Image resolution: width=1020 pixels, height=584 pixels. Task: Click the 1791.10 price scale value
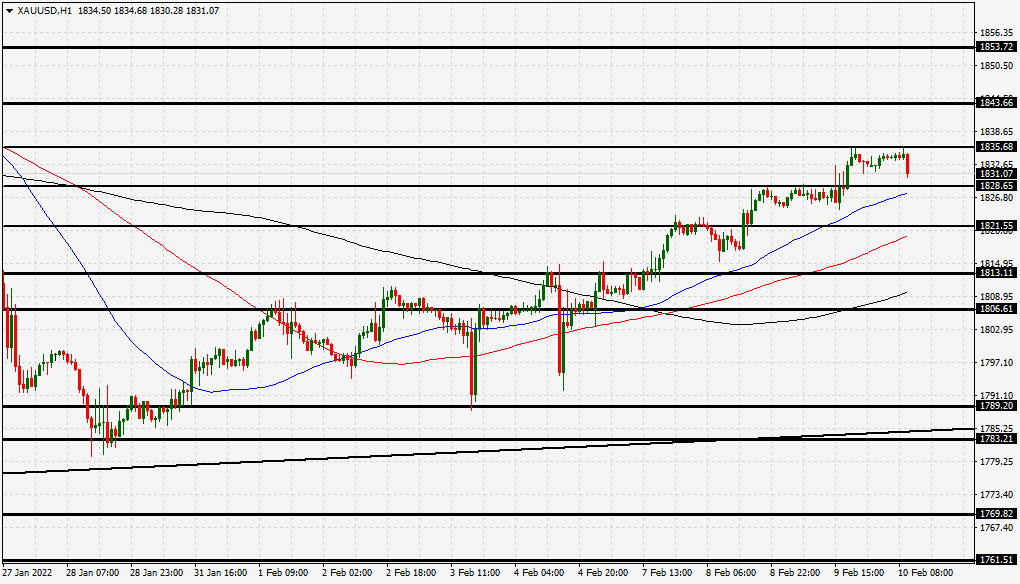click(997, 395)
